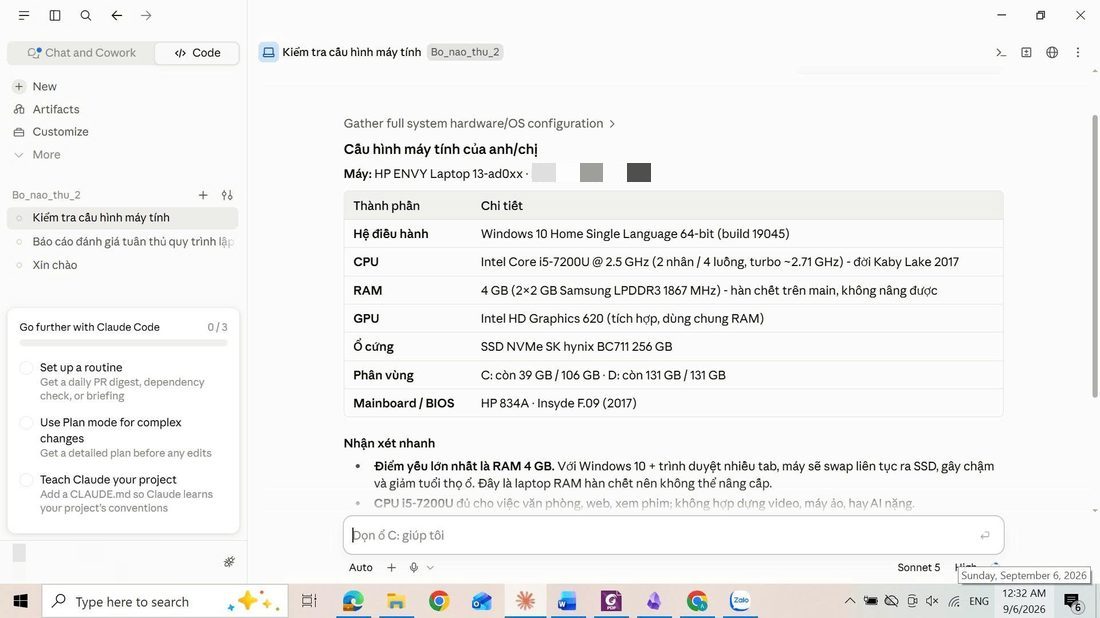Open the dropdown arrow beside the microphone
Image resolution: width=1100 pixels, height=618 pixels.
430,567
